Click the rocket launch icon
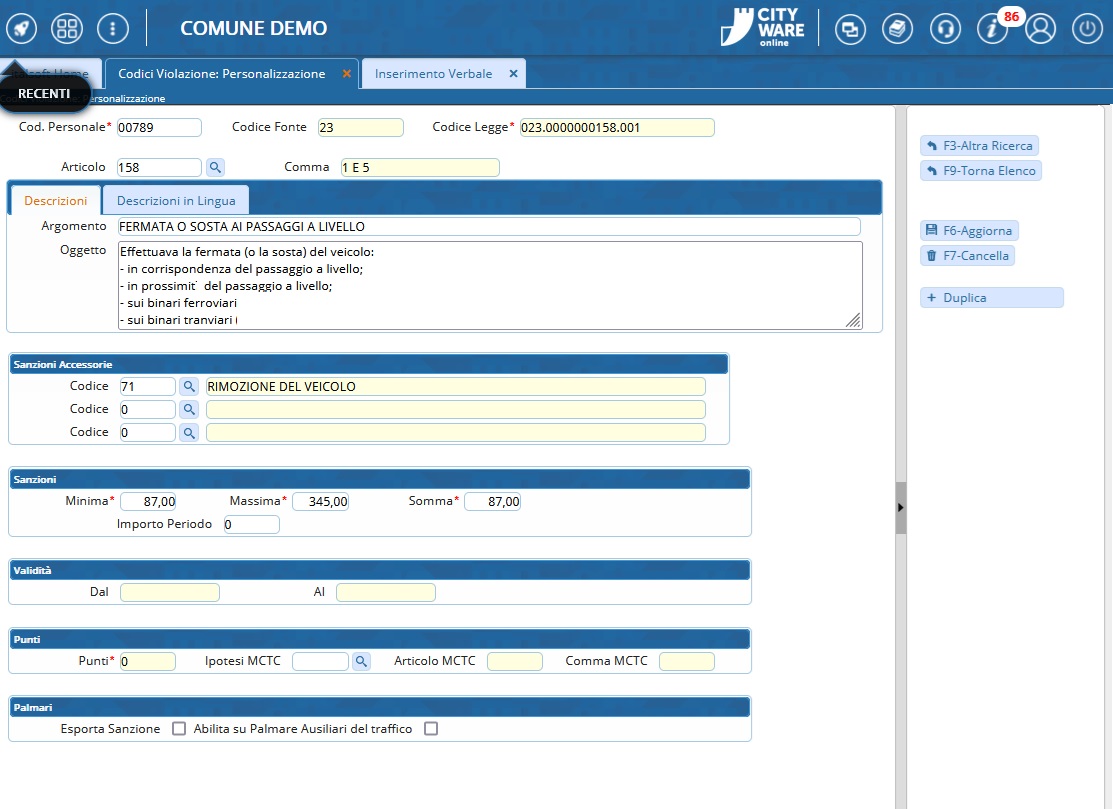The width and height of the screenshot is (1113, 809). coord(21,29)
